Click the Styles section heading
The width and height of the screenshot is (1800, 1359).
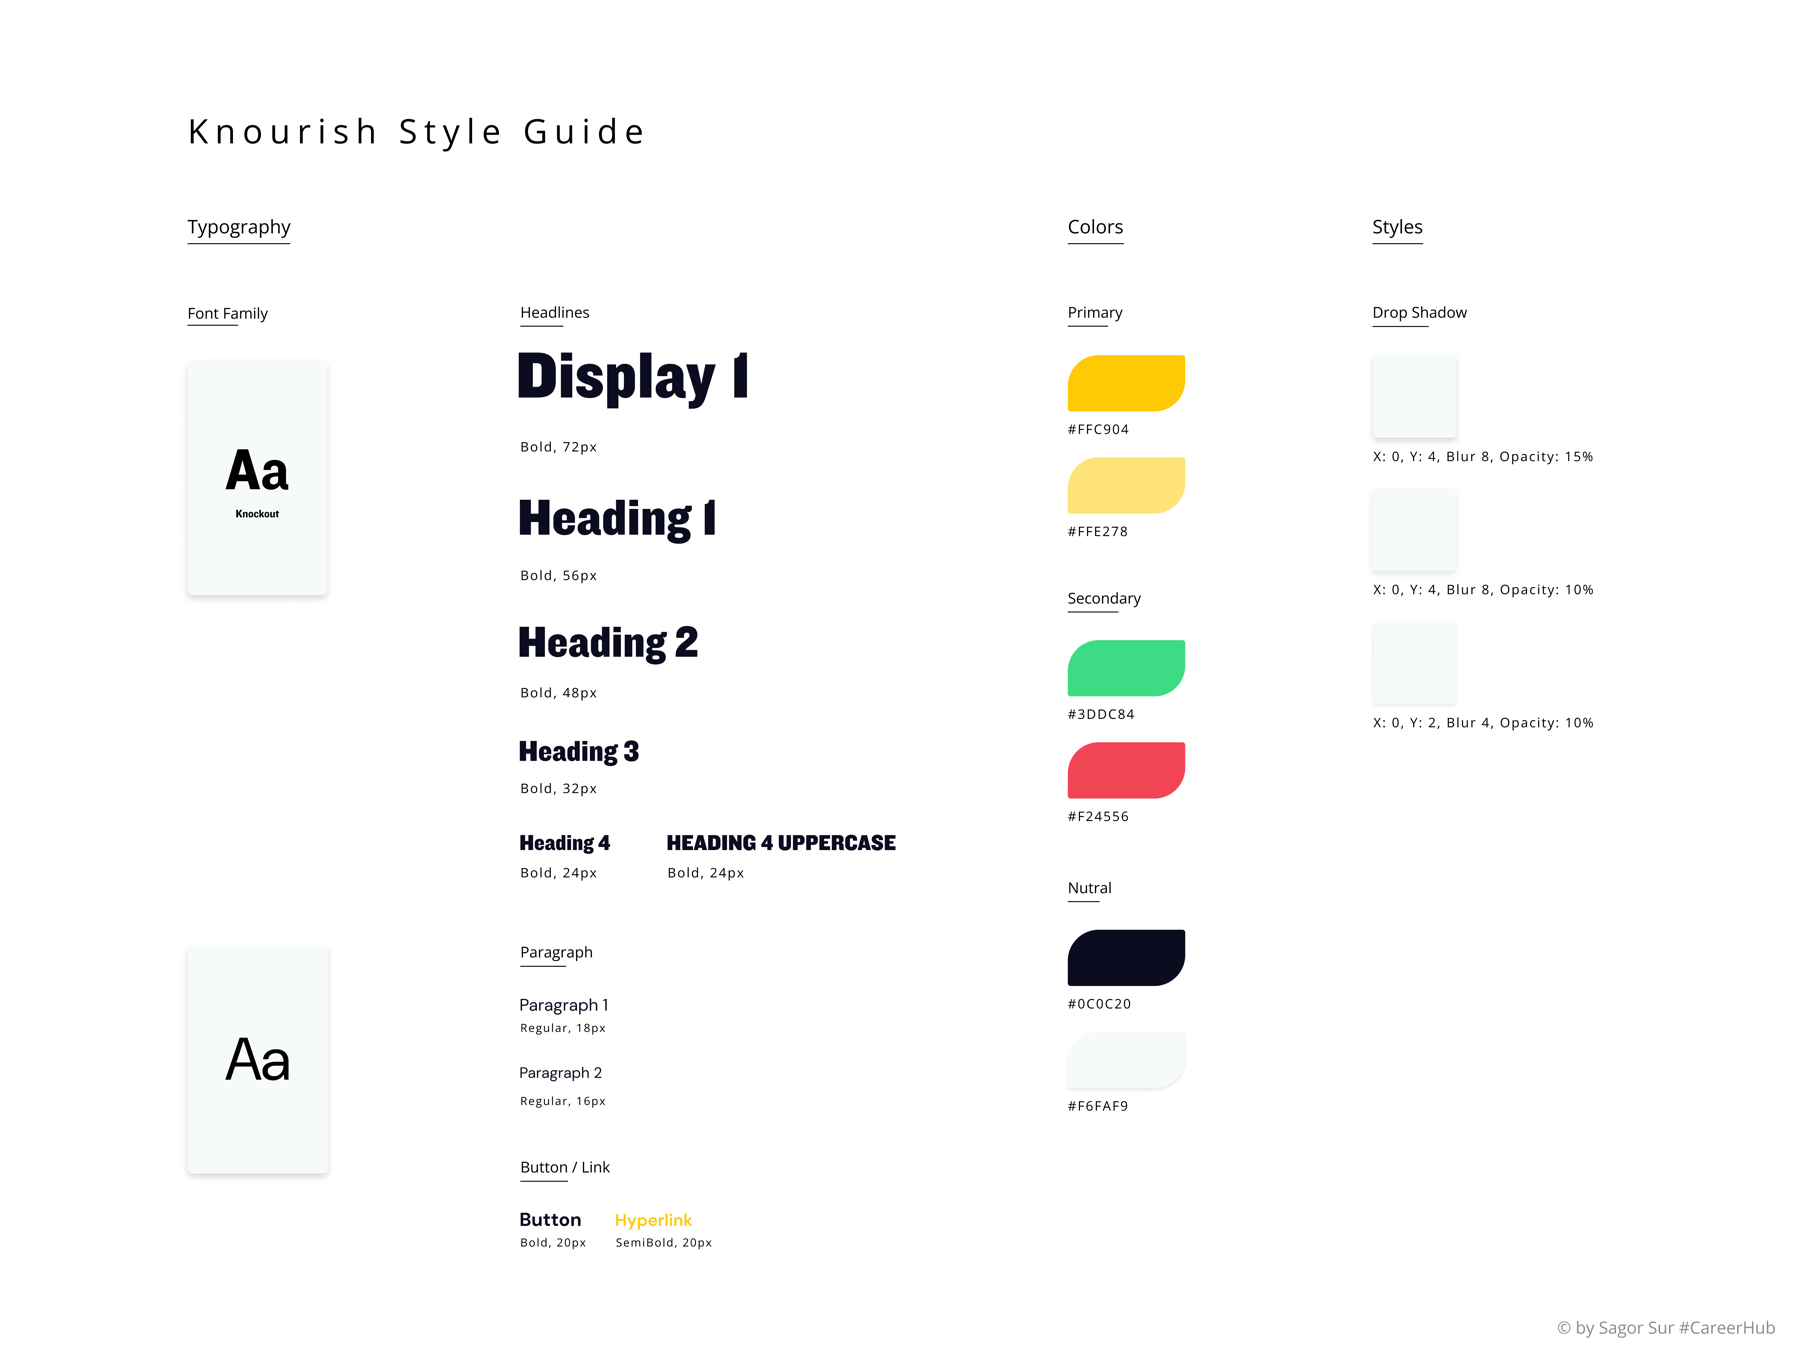(1397, 227)
